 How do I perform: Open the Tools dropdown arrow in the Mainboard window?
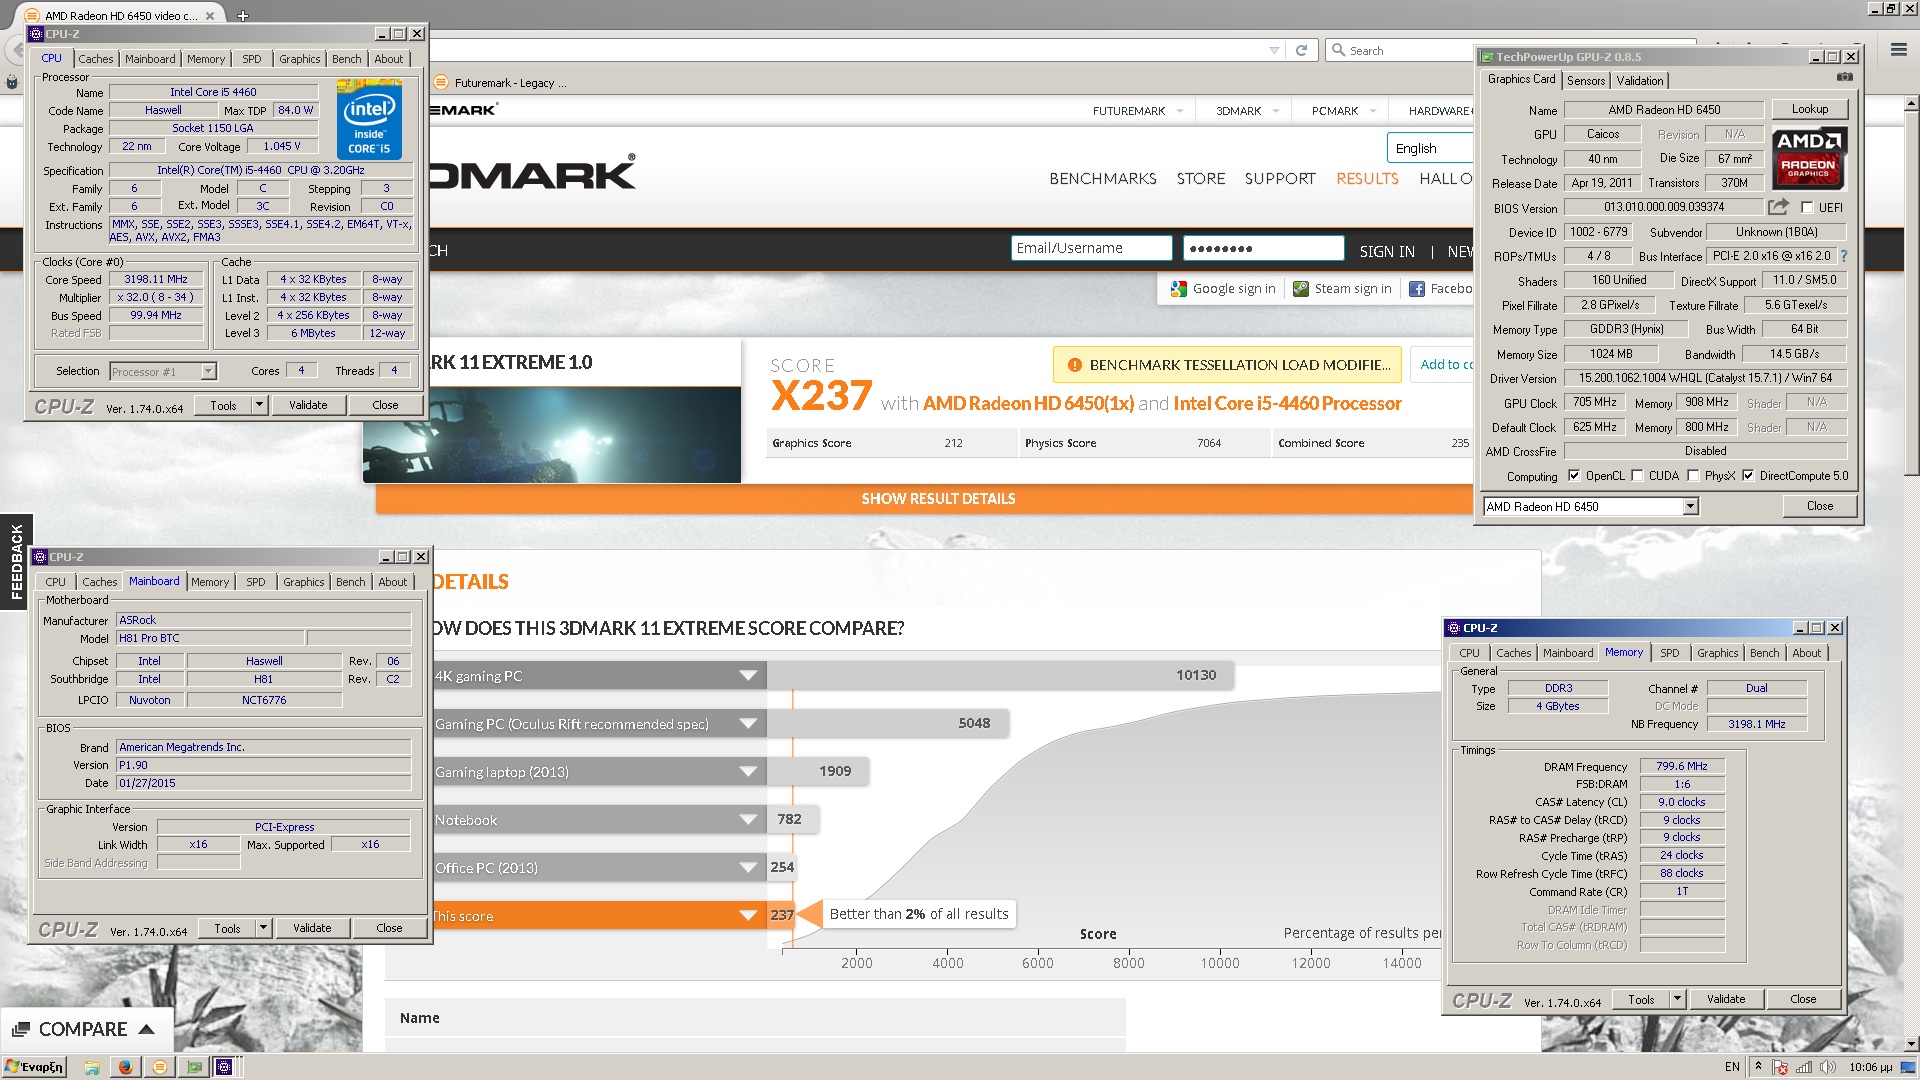pos(263,928)
